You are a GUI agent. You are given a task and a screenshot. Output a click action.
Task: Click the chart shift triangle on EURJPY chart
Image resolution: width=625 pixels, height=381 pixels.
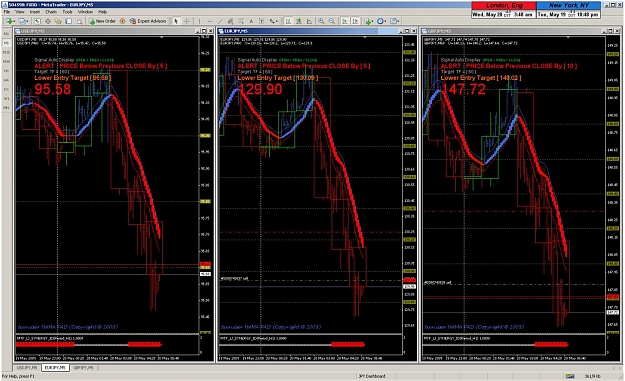pyautogui.click(x=365, y=37)
